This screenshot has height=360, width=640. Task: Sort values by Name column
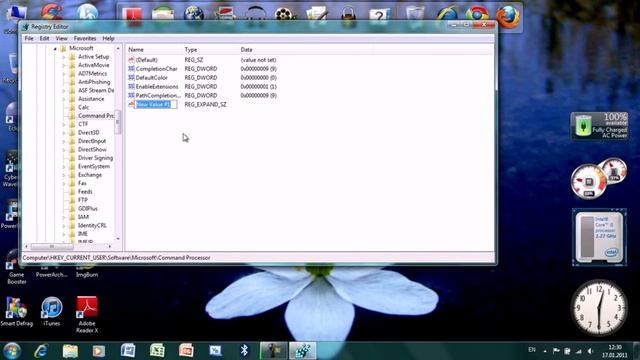tap(154, 49)
